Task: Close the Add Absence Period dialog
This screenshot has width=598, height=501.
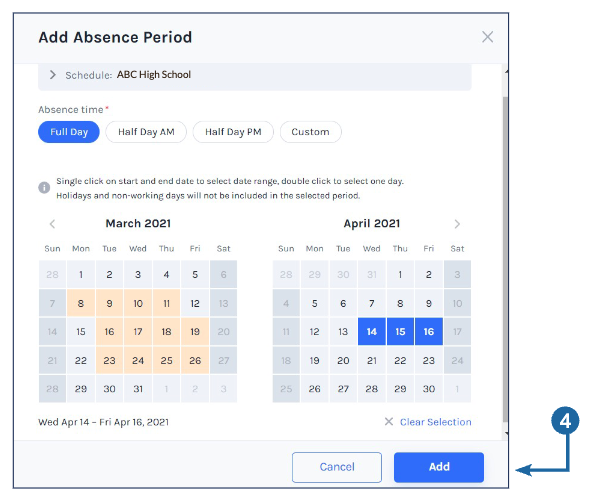Action: click(487, 37)
